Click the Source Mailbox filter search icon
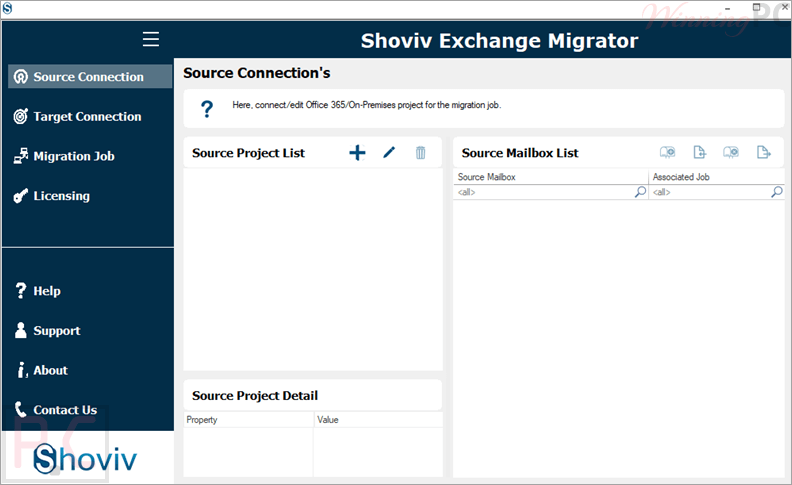 640,192
